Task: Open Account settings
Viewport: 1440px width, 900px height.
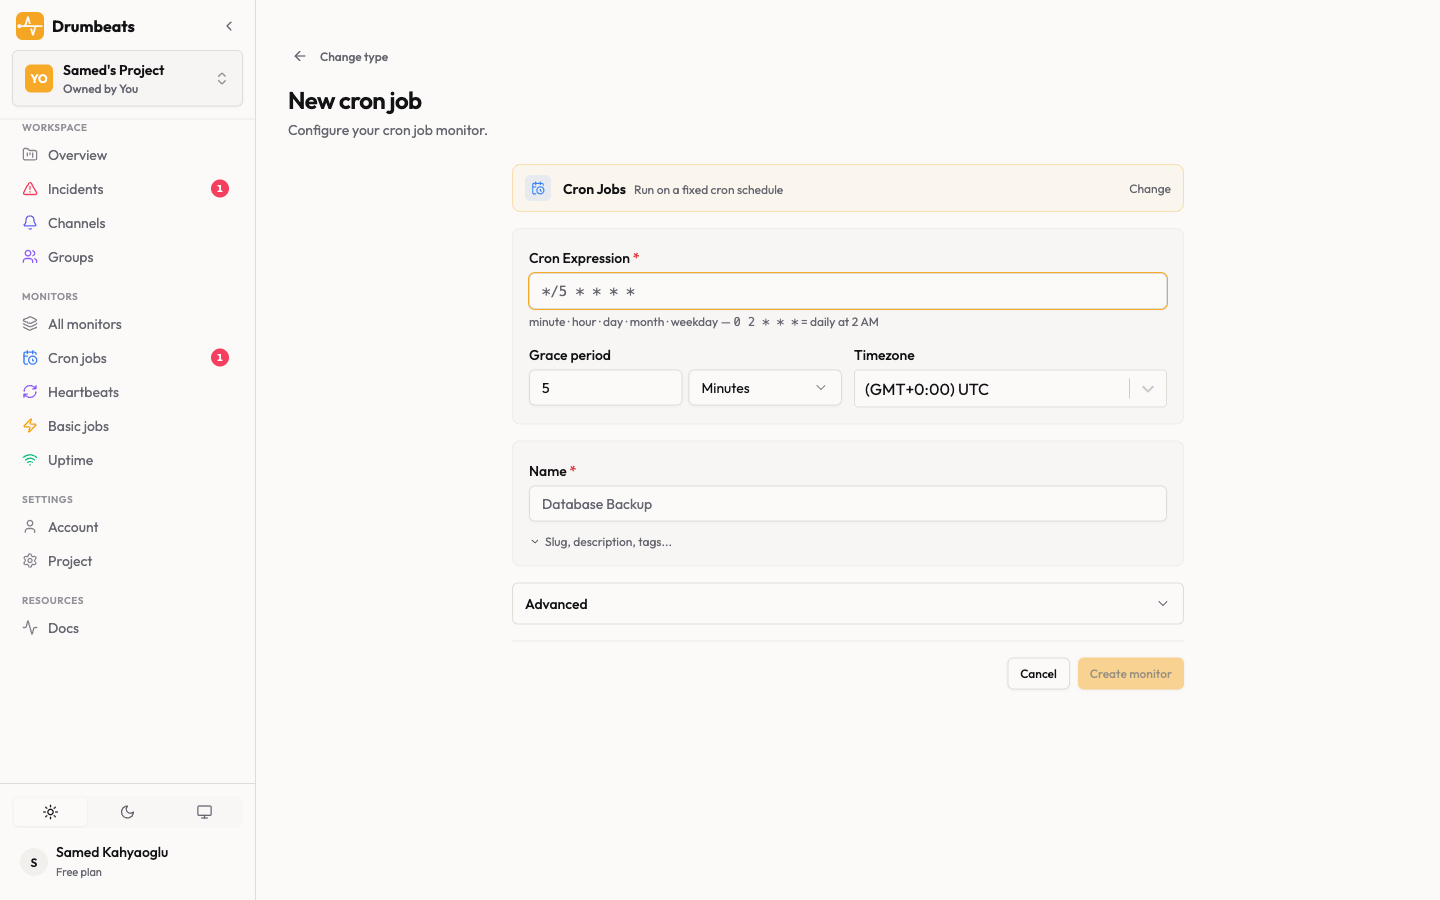Action: point(127,527)
